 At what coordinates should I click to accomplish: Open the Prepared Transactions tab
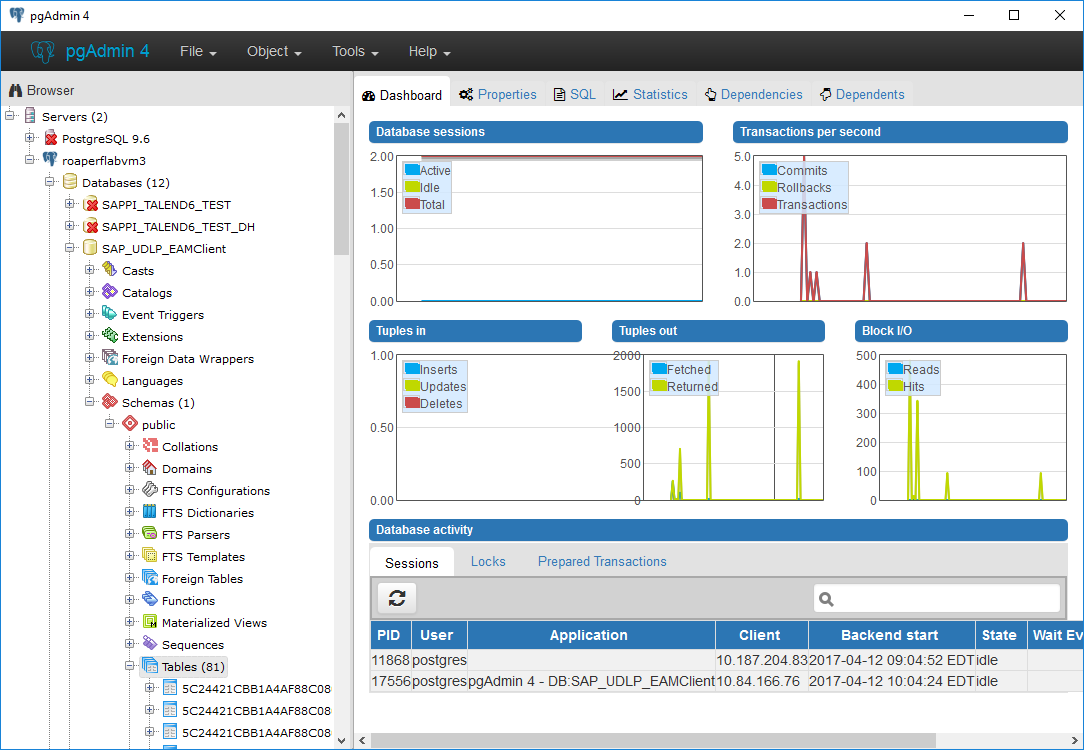[x=602, y=561]
